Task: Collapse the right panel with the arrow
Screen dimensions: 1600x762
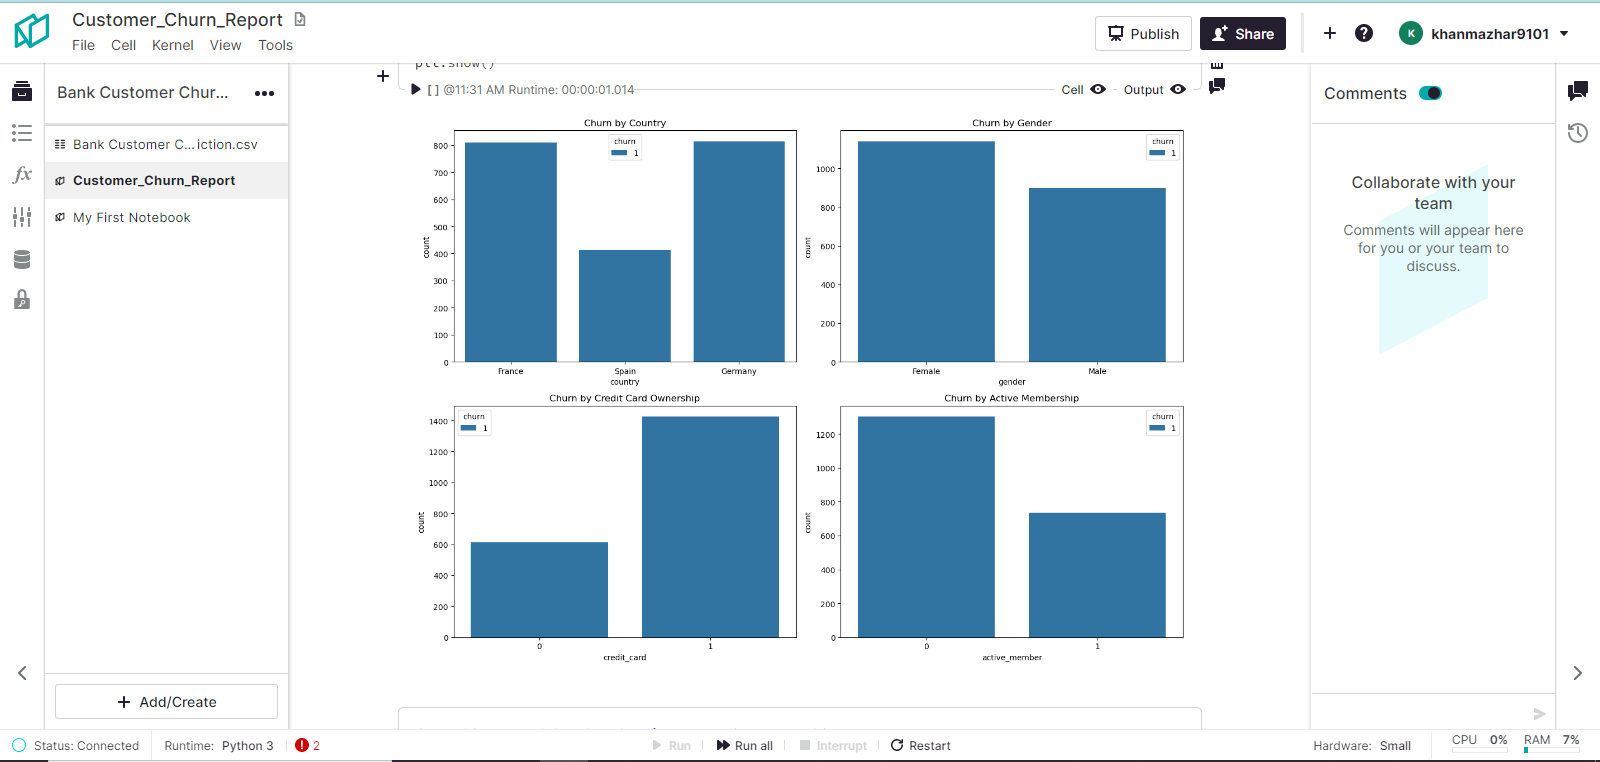Action: click(1578, 673)
